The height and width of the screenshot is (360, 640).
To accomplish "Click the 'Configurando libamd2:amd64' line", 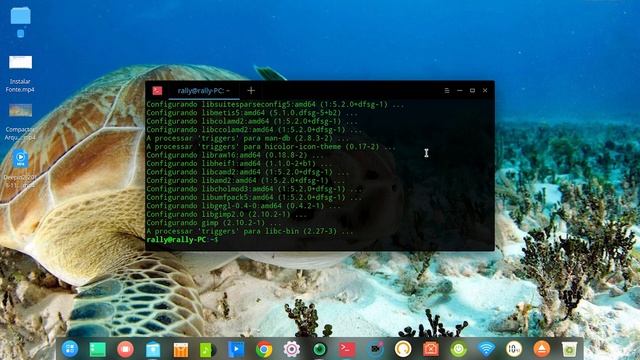I will pos(246,180).
